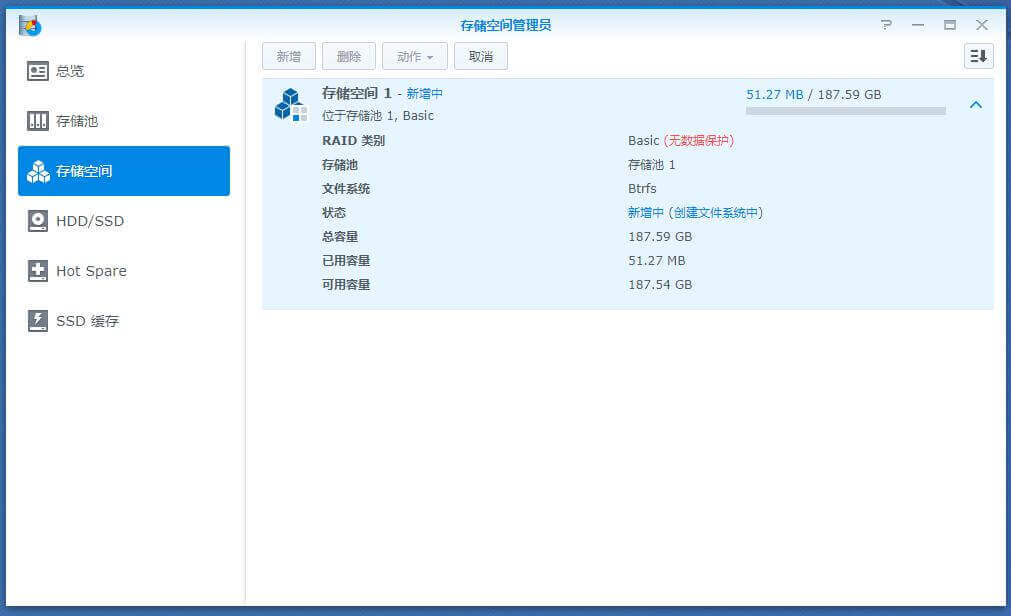The height and width of the screenshot is (616, 1011).
Task: Open the 动作 dropdown menu
Action: [x=414, y=56]
